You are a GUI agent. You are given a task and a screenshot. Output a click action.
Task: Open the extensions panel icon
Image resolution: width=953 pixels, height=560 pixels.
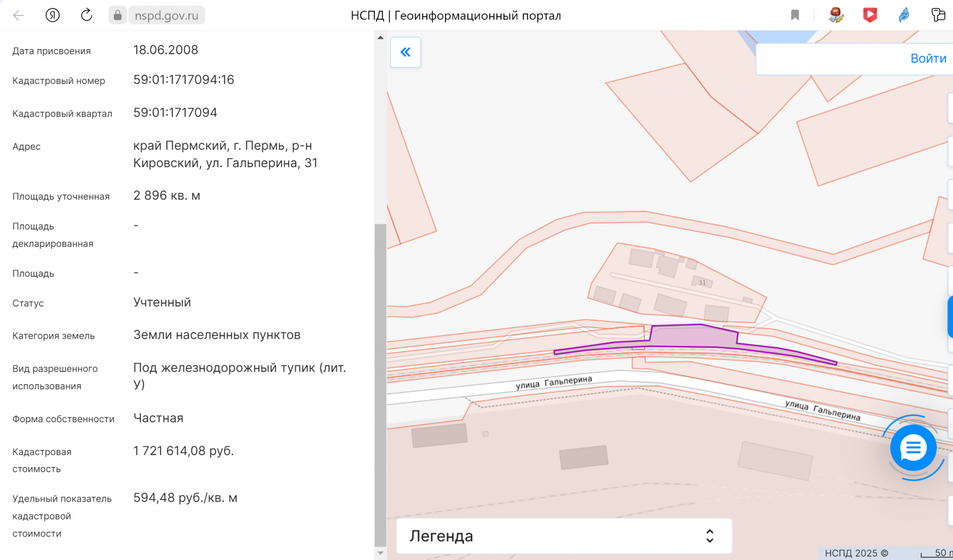click(939, 15)
